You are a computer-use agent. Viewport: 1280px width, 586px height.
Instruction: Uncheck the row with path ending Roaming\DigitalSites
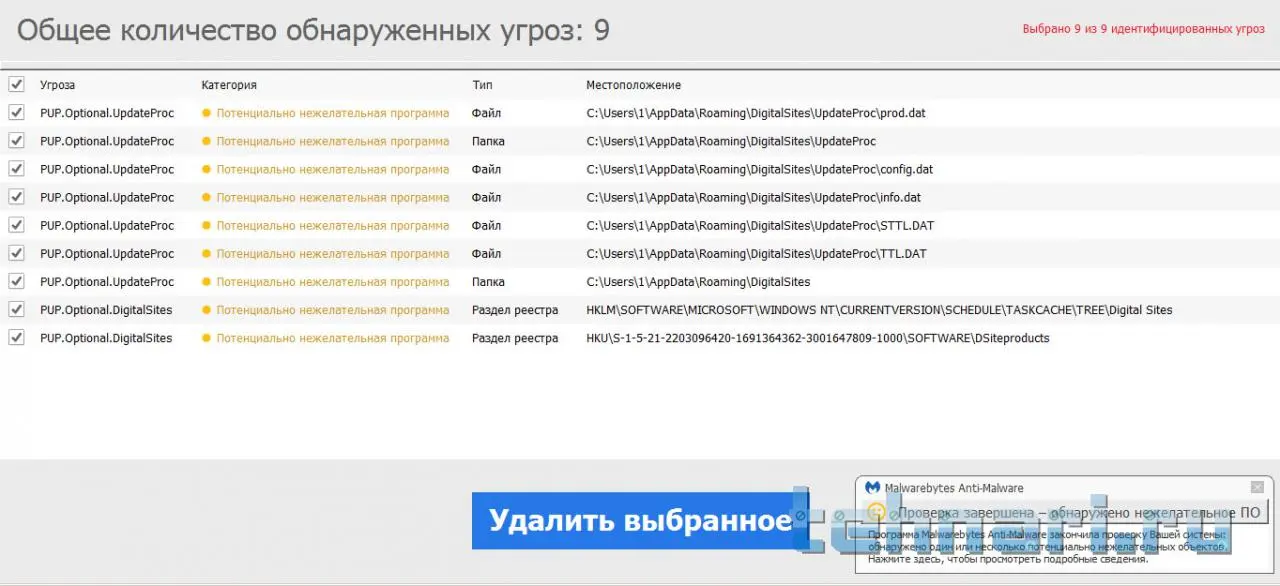tap(16, 281)
